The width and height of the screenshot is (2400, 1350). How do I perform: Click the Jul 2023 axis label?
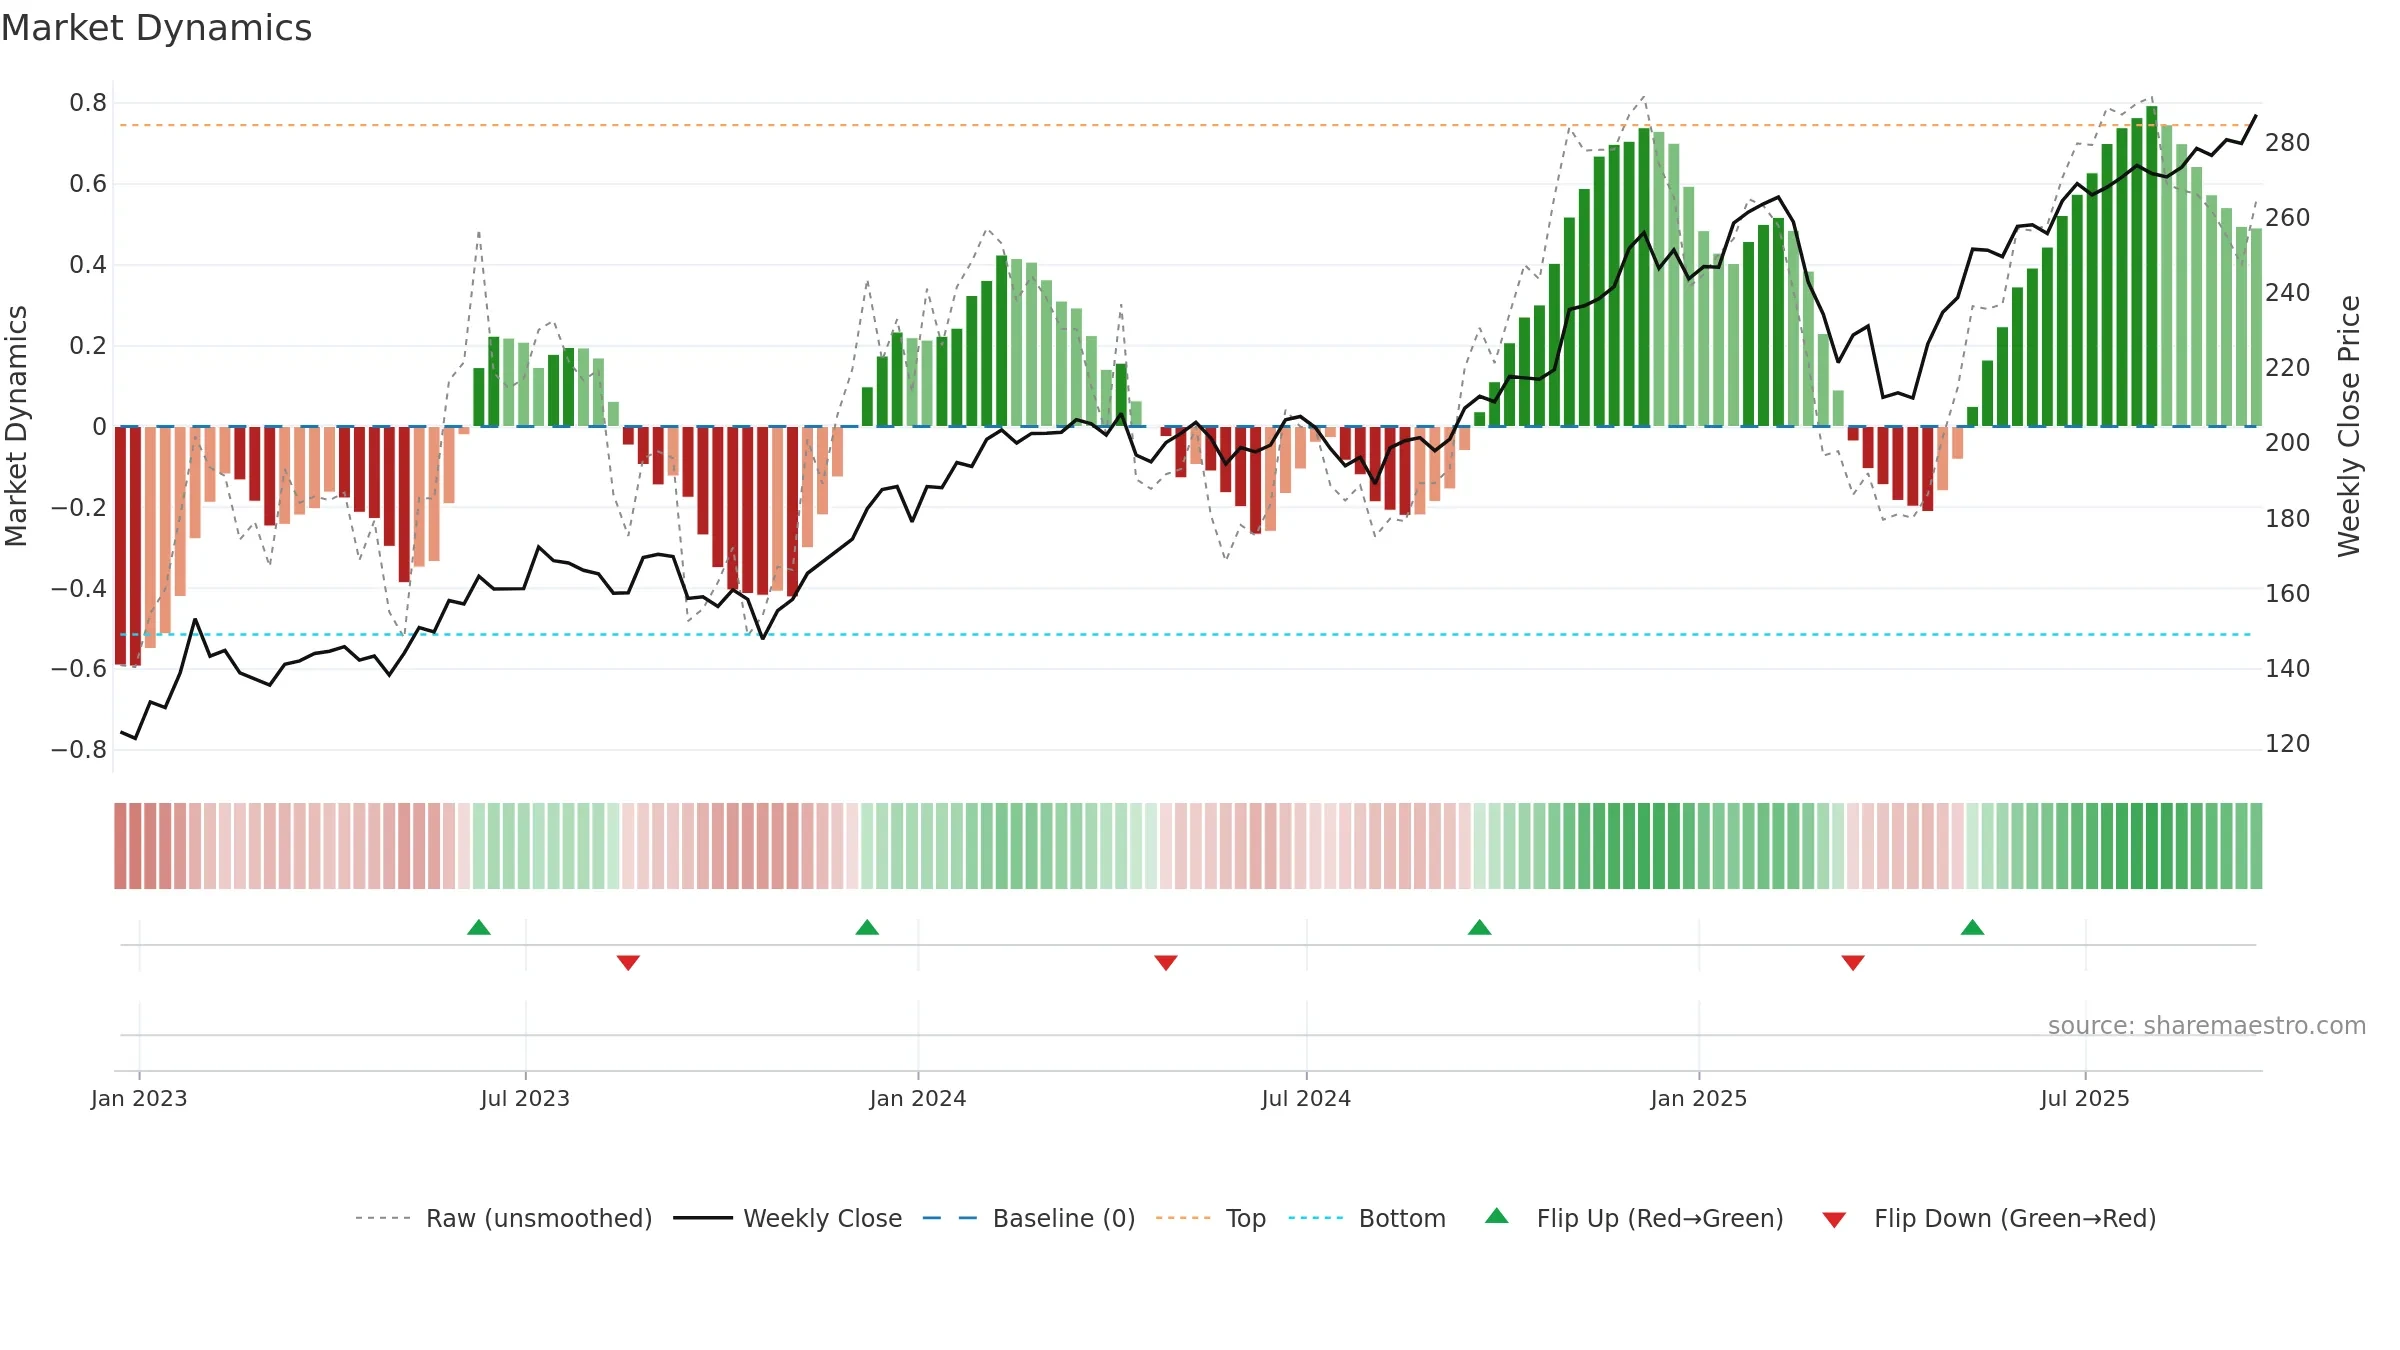pyautogui.click(x=525, y=1098)
